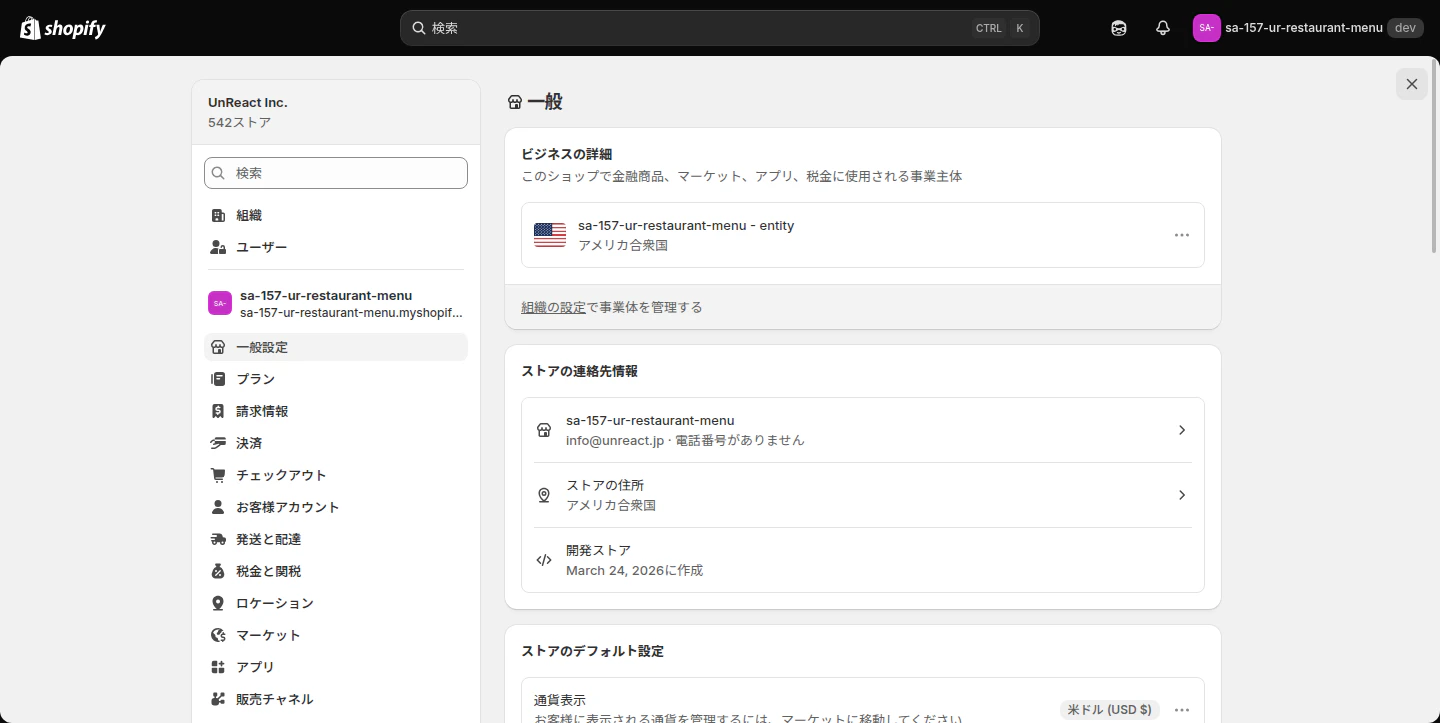Click the チェックアウト cart icon

click(218, 475)
